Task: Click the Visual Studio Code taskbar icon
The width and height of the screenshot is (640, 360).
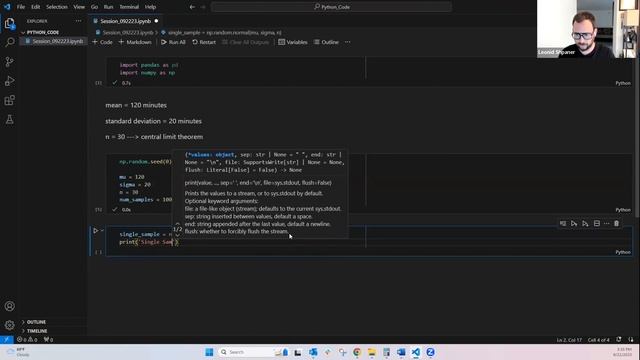Action: click(416, 352)
